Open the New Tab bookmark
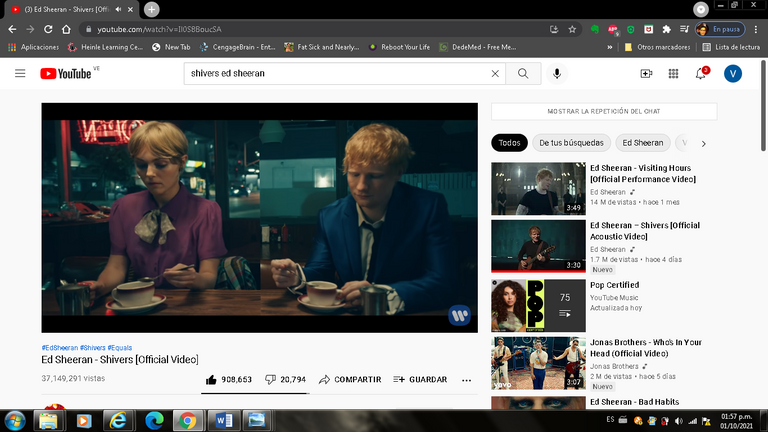 point(171,48)
